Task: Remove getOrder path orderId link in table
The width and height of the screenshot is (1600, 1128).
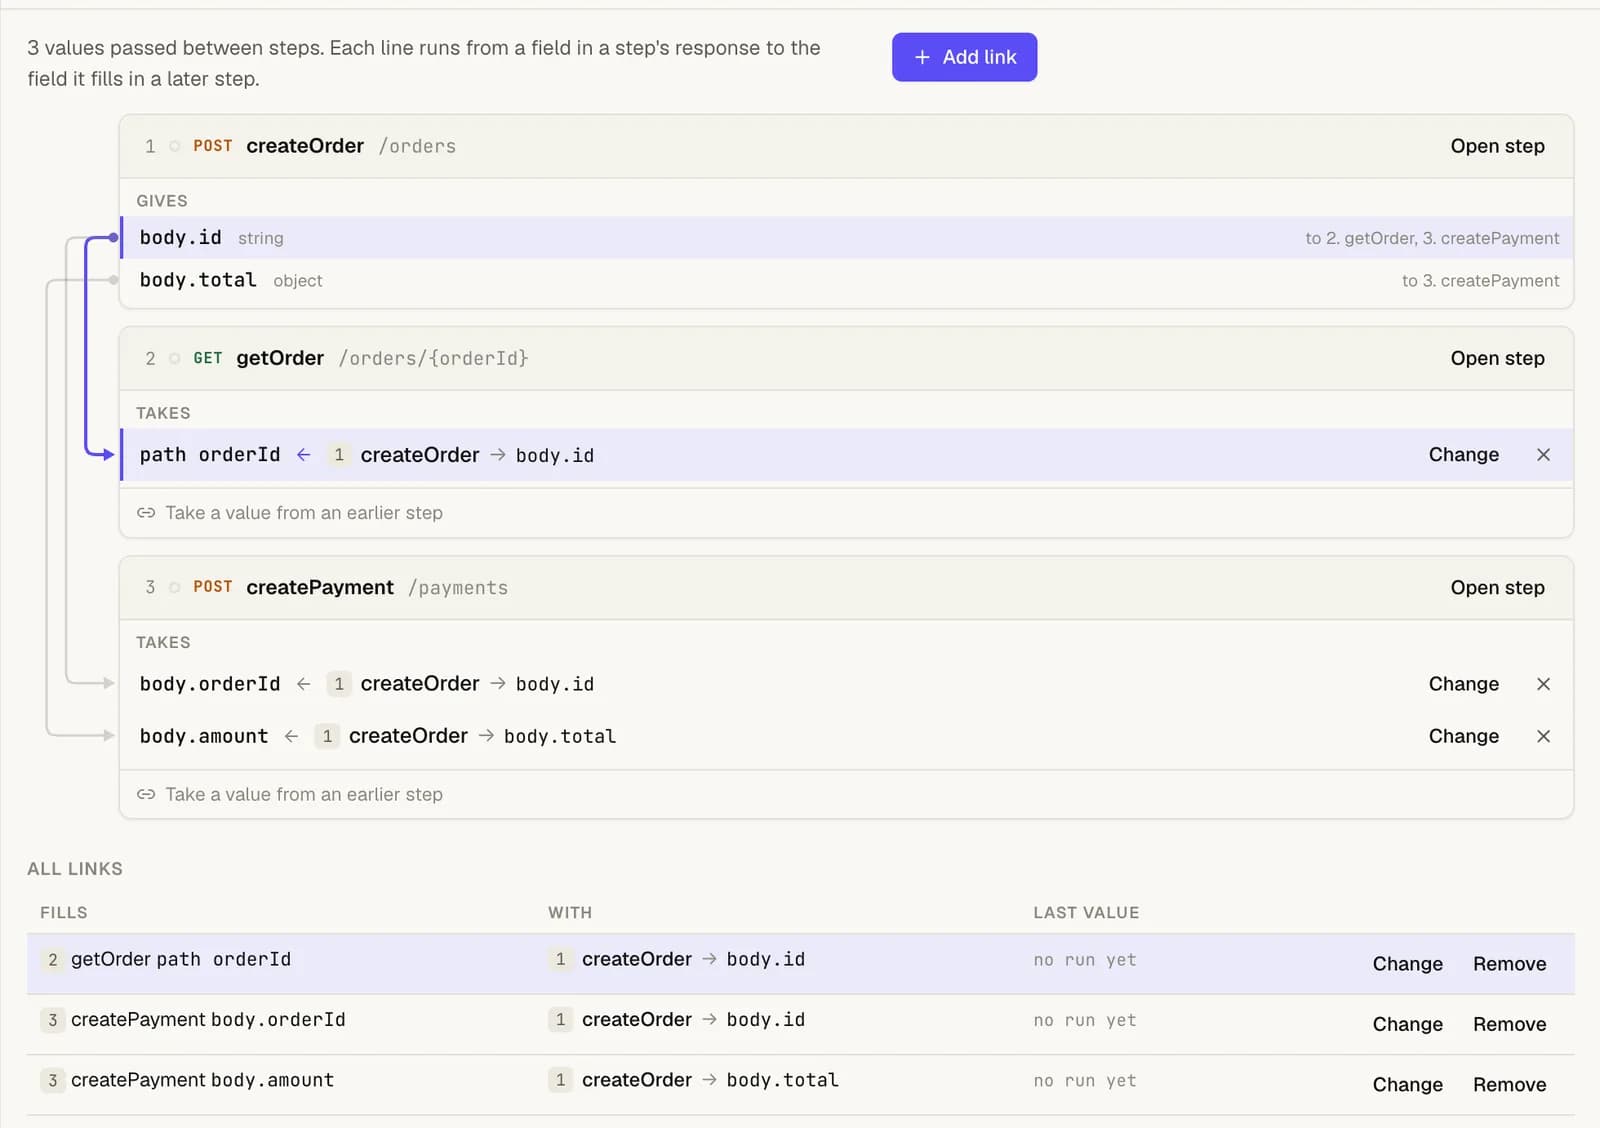Action: click(x=1509, y=964)
